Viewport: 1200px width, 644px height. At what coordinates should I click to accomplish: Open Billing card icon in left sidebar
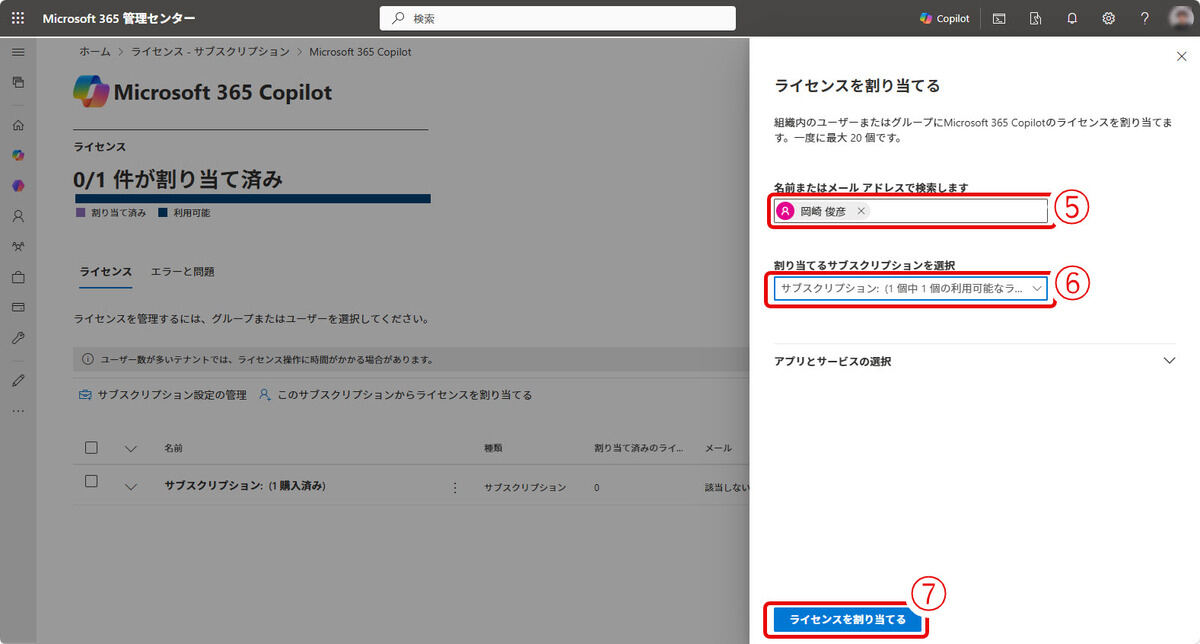[18, 307]
